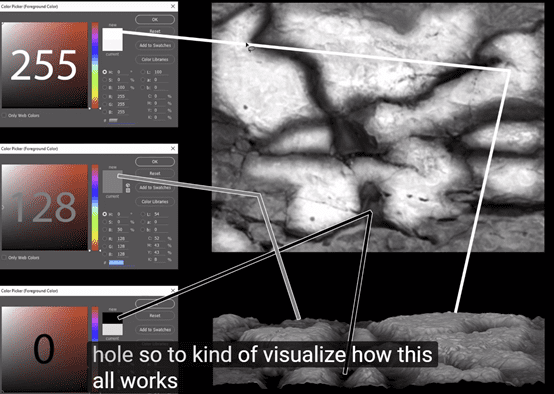This screenshot has height=394, width=554.
Task: Enable Only Web Colors in the 255 picker
Action: click(4, 116)
